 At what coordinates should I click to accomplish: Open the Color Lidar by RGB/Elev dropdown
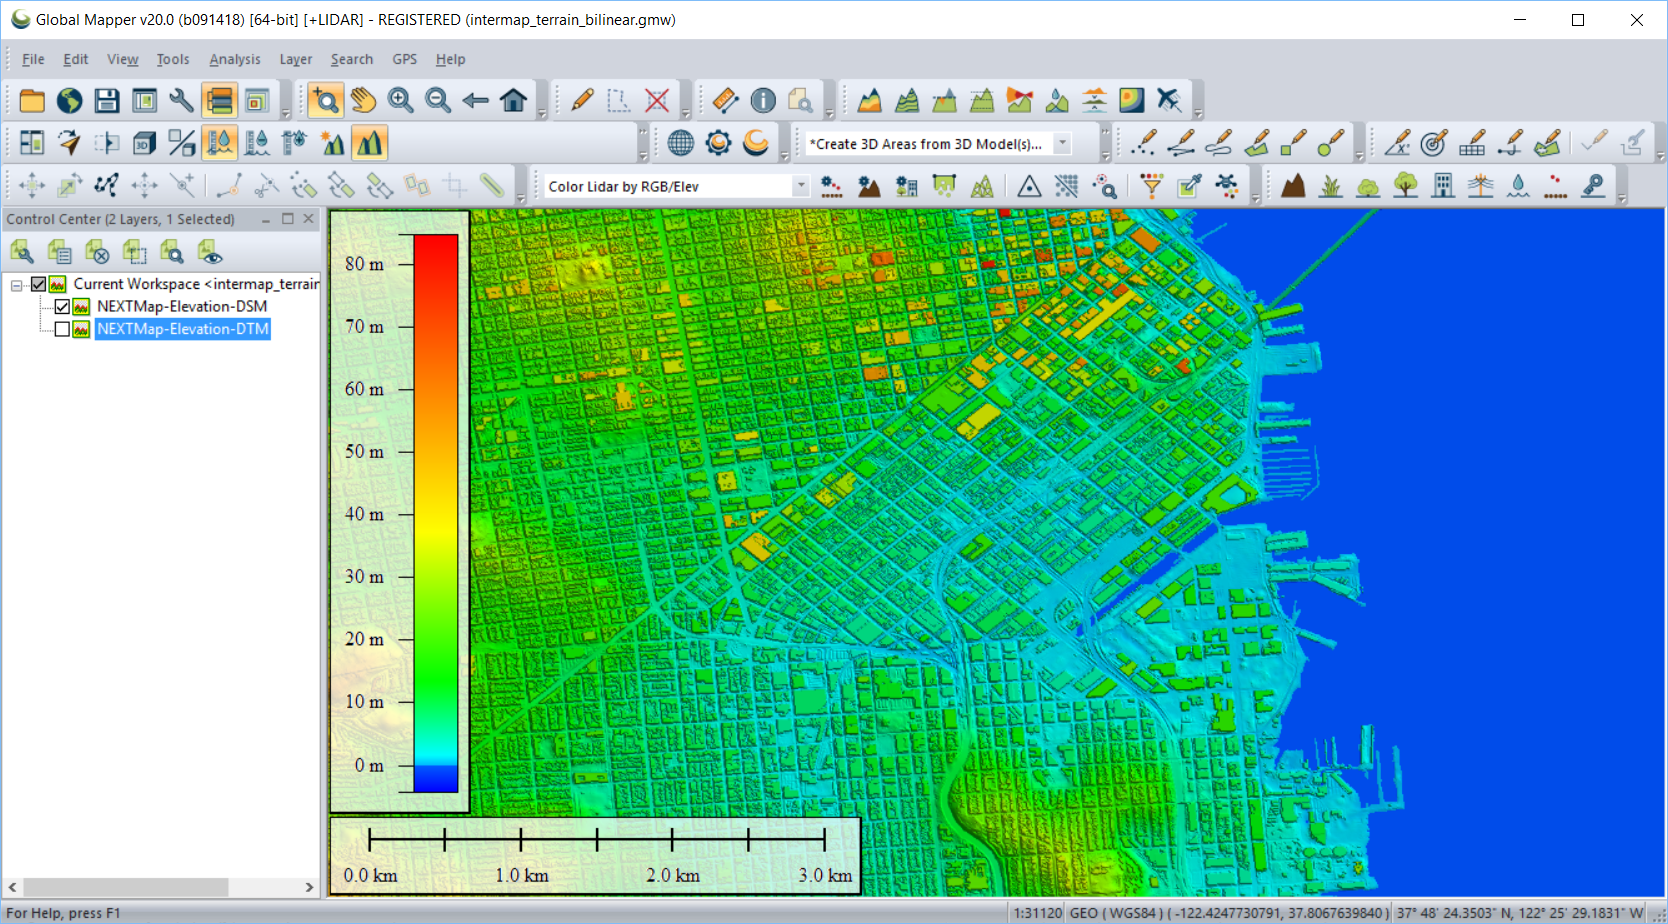point(800,185)
